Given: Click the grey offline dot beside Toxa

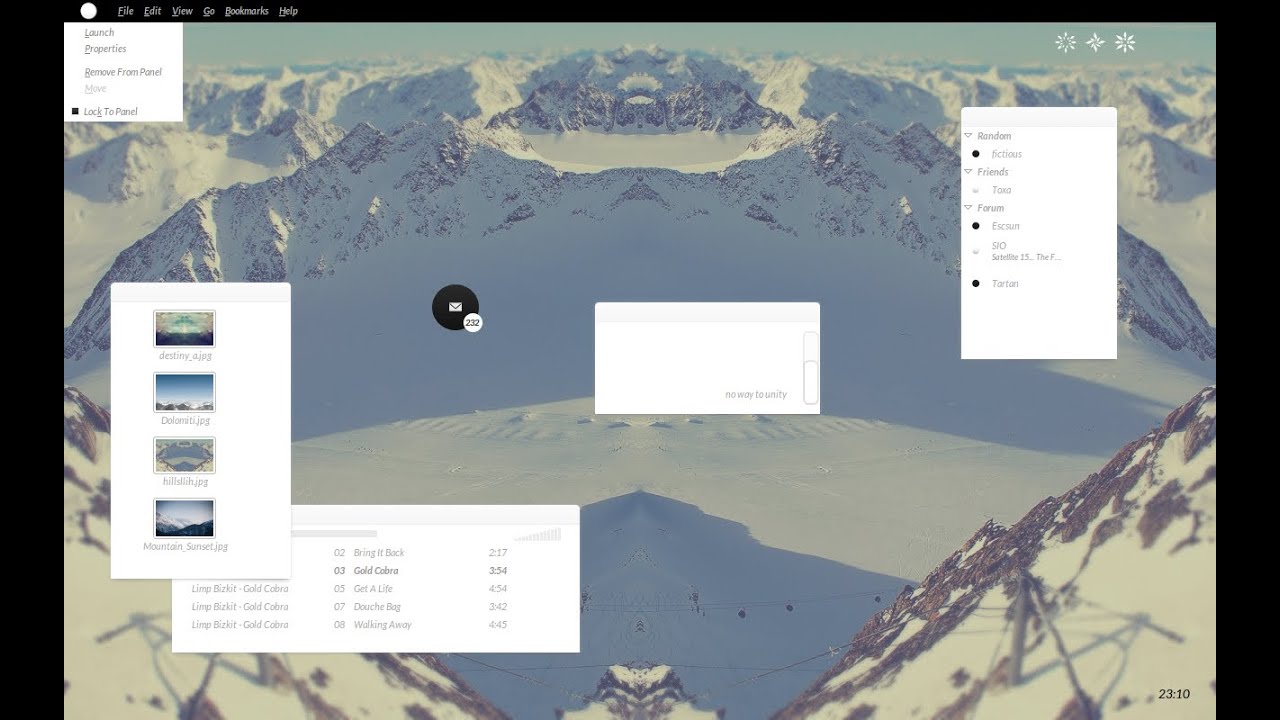Looking at the screenshot, I should pyautogui.click(x=976, y=190).
